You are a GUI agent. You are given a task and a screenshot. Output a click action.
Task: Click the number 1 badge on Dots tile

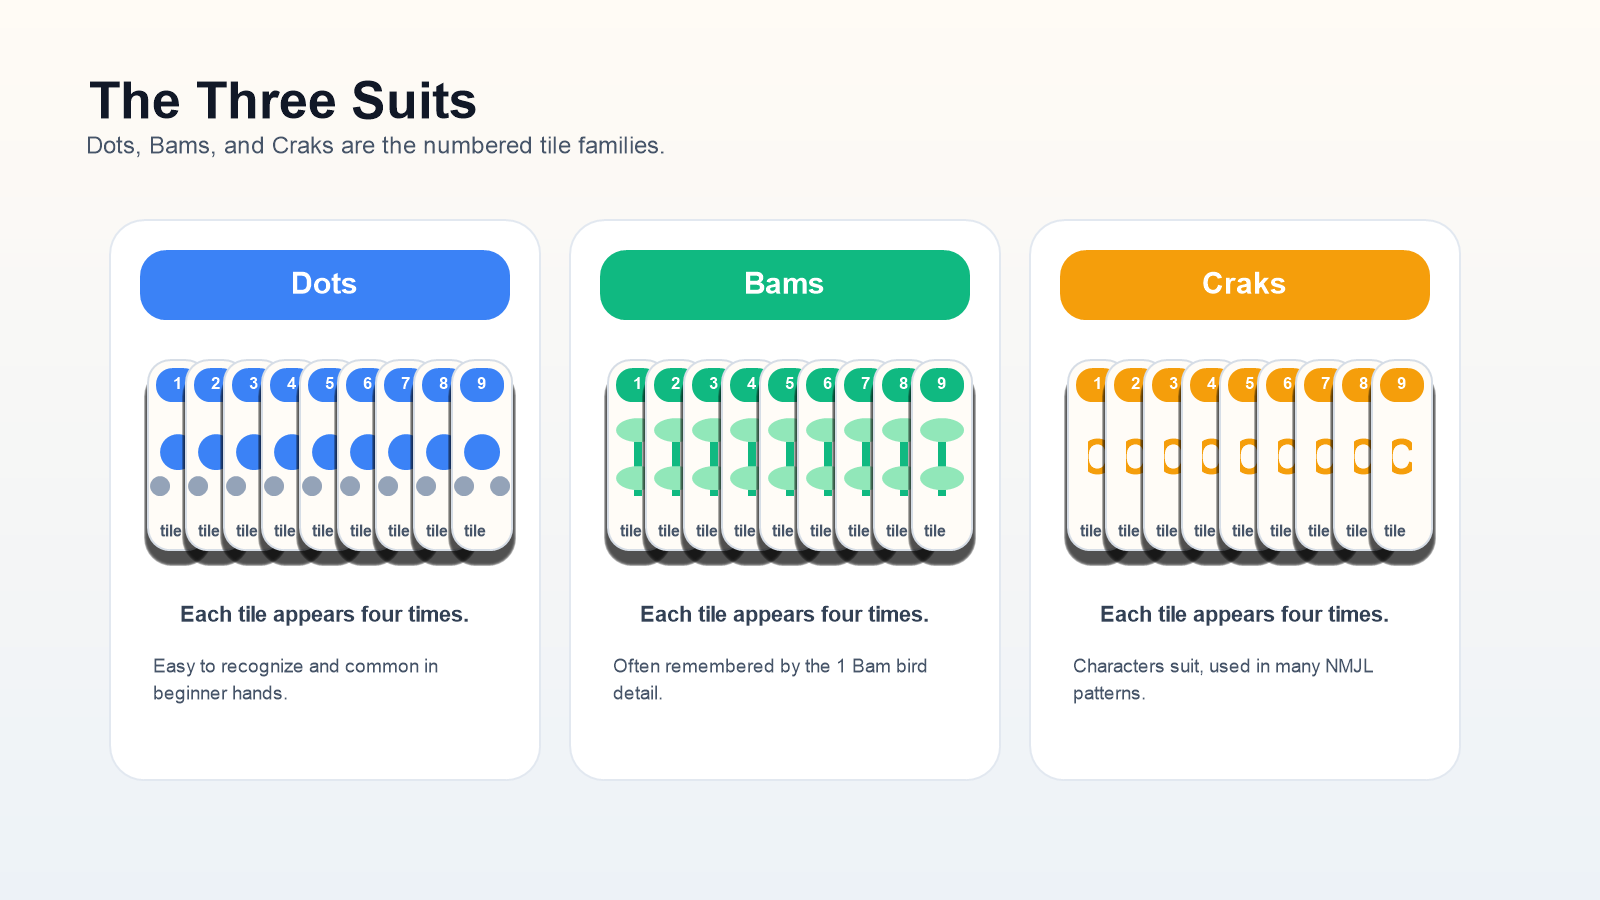coord(170,384)
